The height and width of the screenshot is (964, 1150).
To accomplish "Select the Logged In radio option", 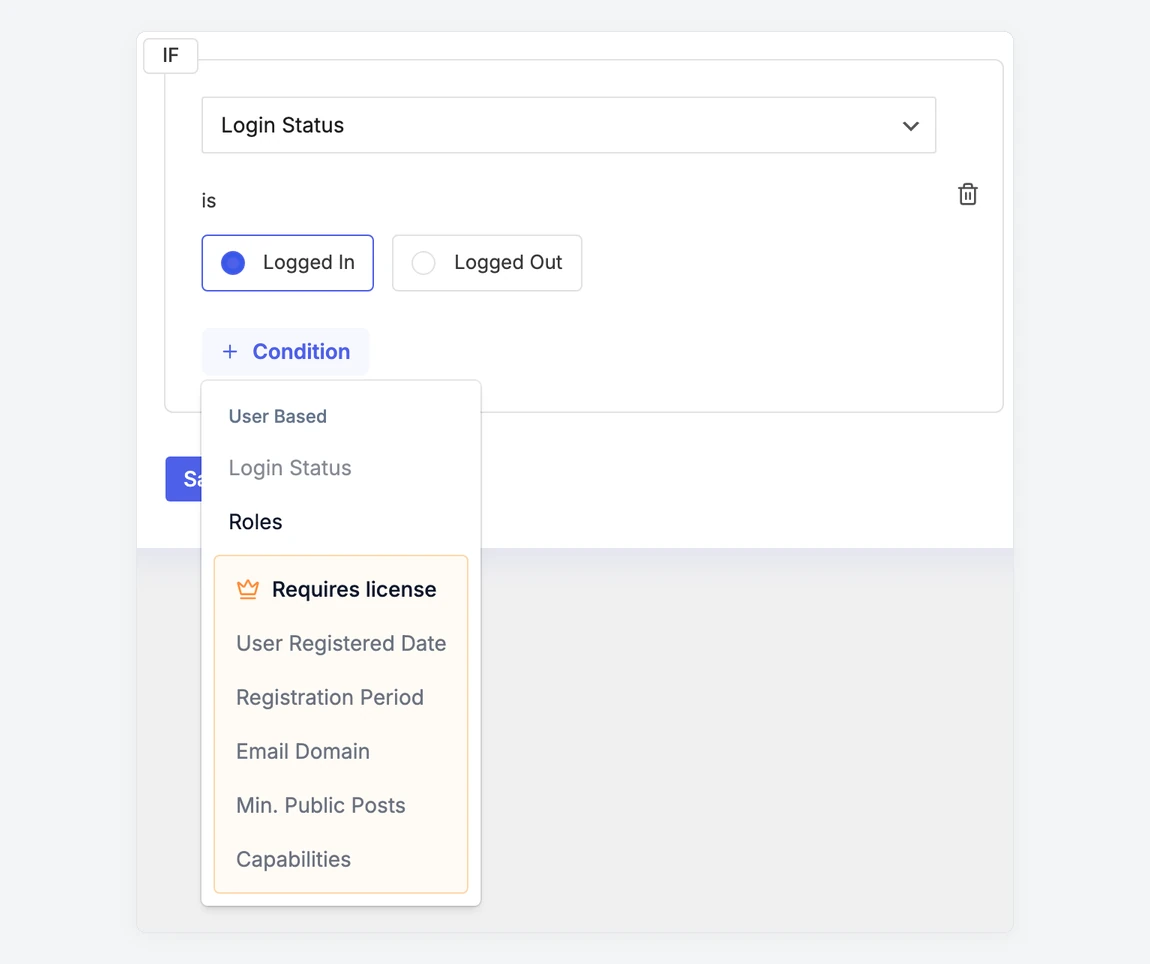I will [x=288, y=263].
